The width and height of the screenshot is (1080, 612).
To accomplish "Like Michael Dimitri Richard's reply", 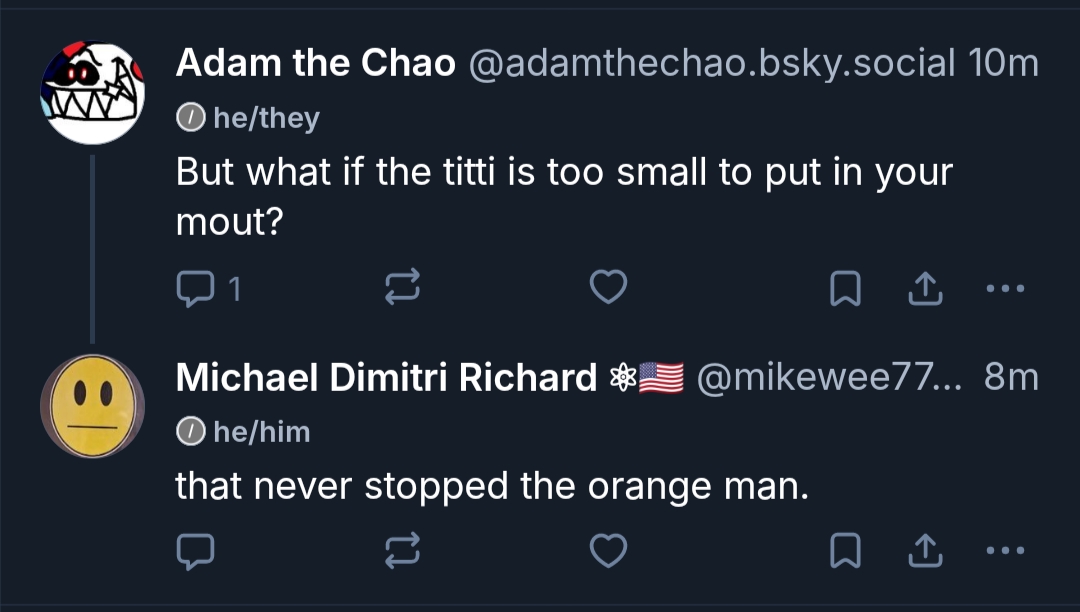I will pyautogui.click(x=608, y=550).
